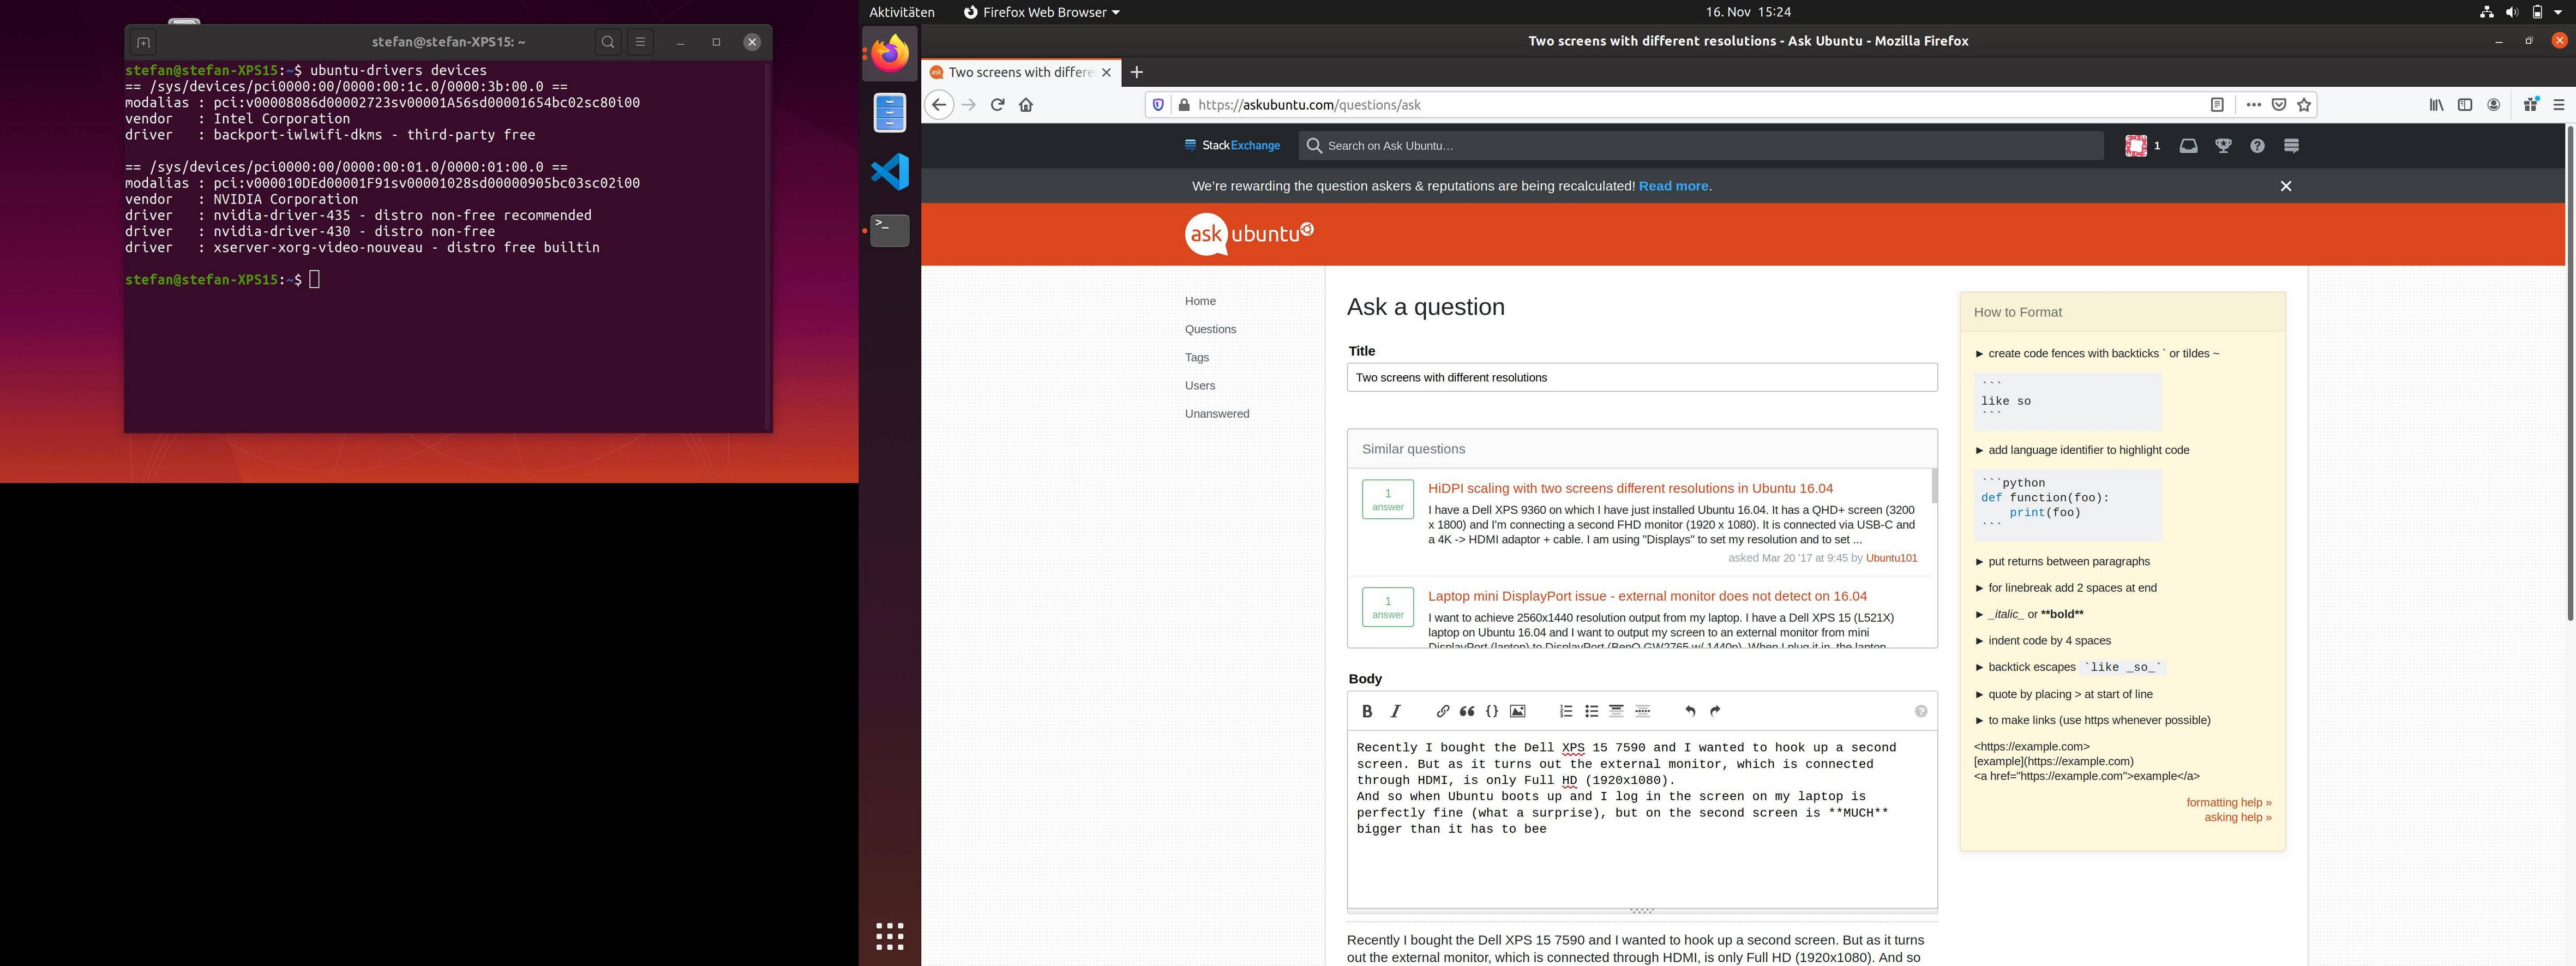Insert blockquote with the quote icon
The image size is (2576, 966).
point(1467,711)
